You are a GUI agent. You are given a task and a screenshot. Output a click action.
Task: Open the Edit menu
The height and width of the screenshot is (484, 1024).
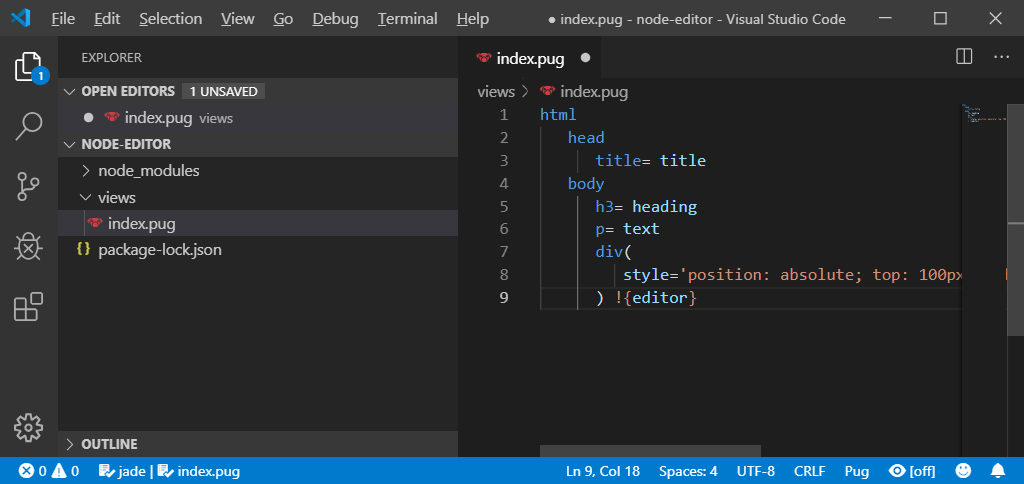click(x=107, y=19)
